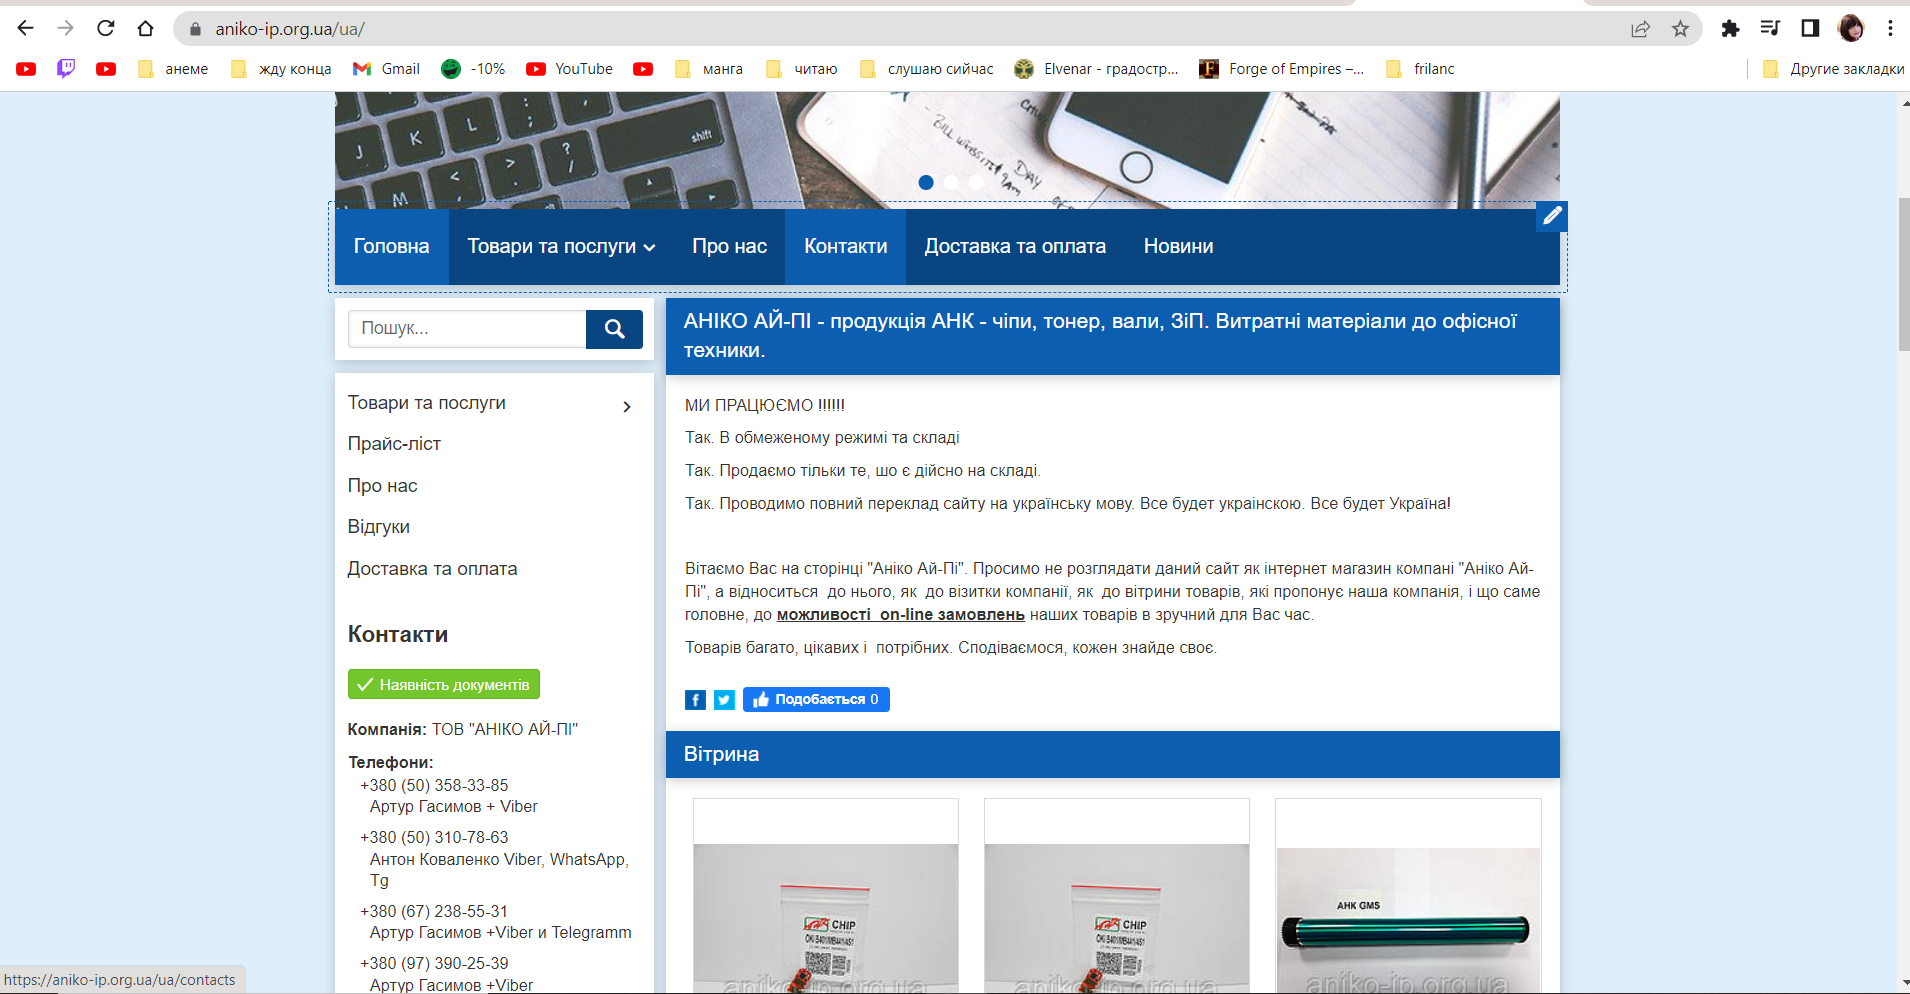
Task: Click the Контакти sidebar heading
Action: point(398,634)
